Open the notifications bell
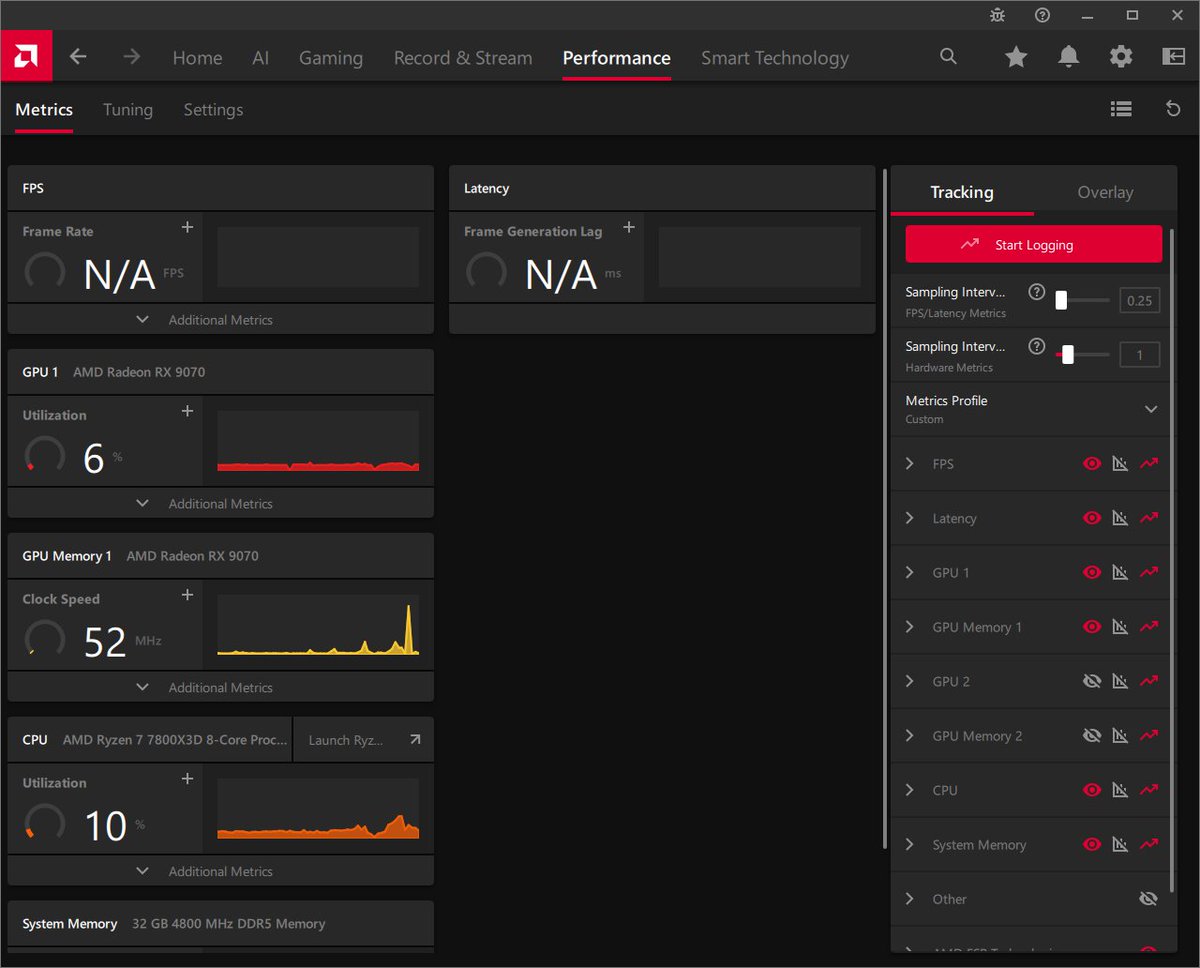The width and height of the screenshot is (1200, 968). 1069,57
